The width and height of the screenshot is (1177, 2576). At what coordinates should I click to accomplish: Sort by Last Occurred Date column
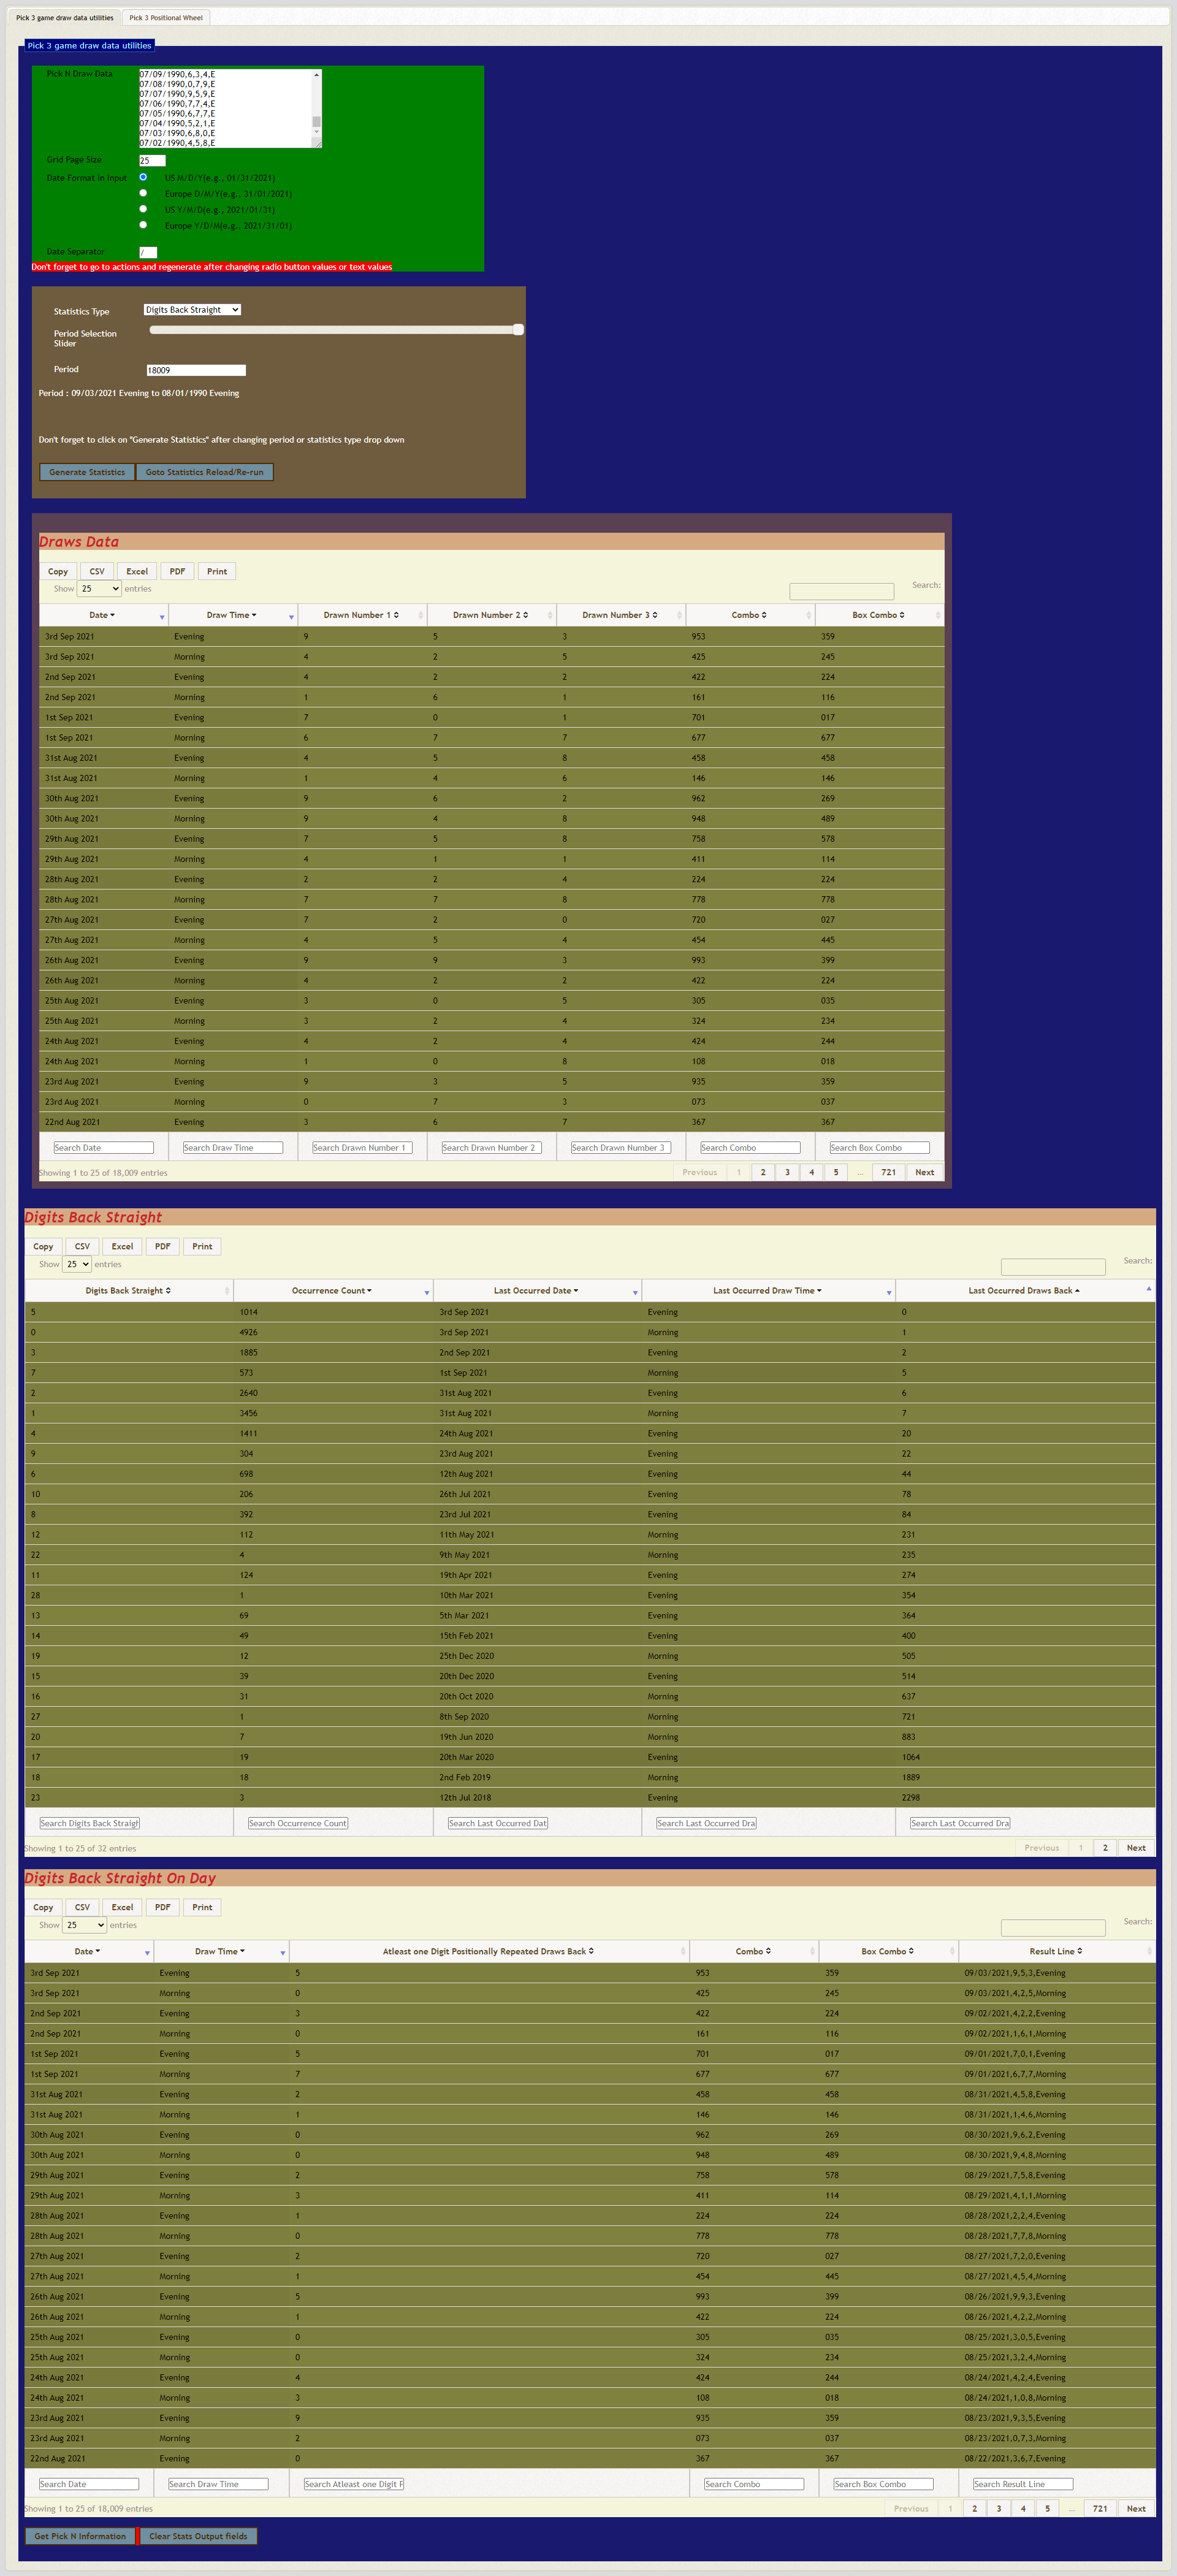point(537,1290)
